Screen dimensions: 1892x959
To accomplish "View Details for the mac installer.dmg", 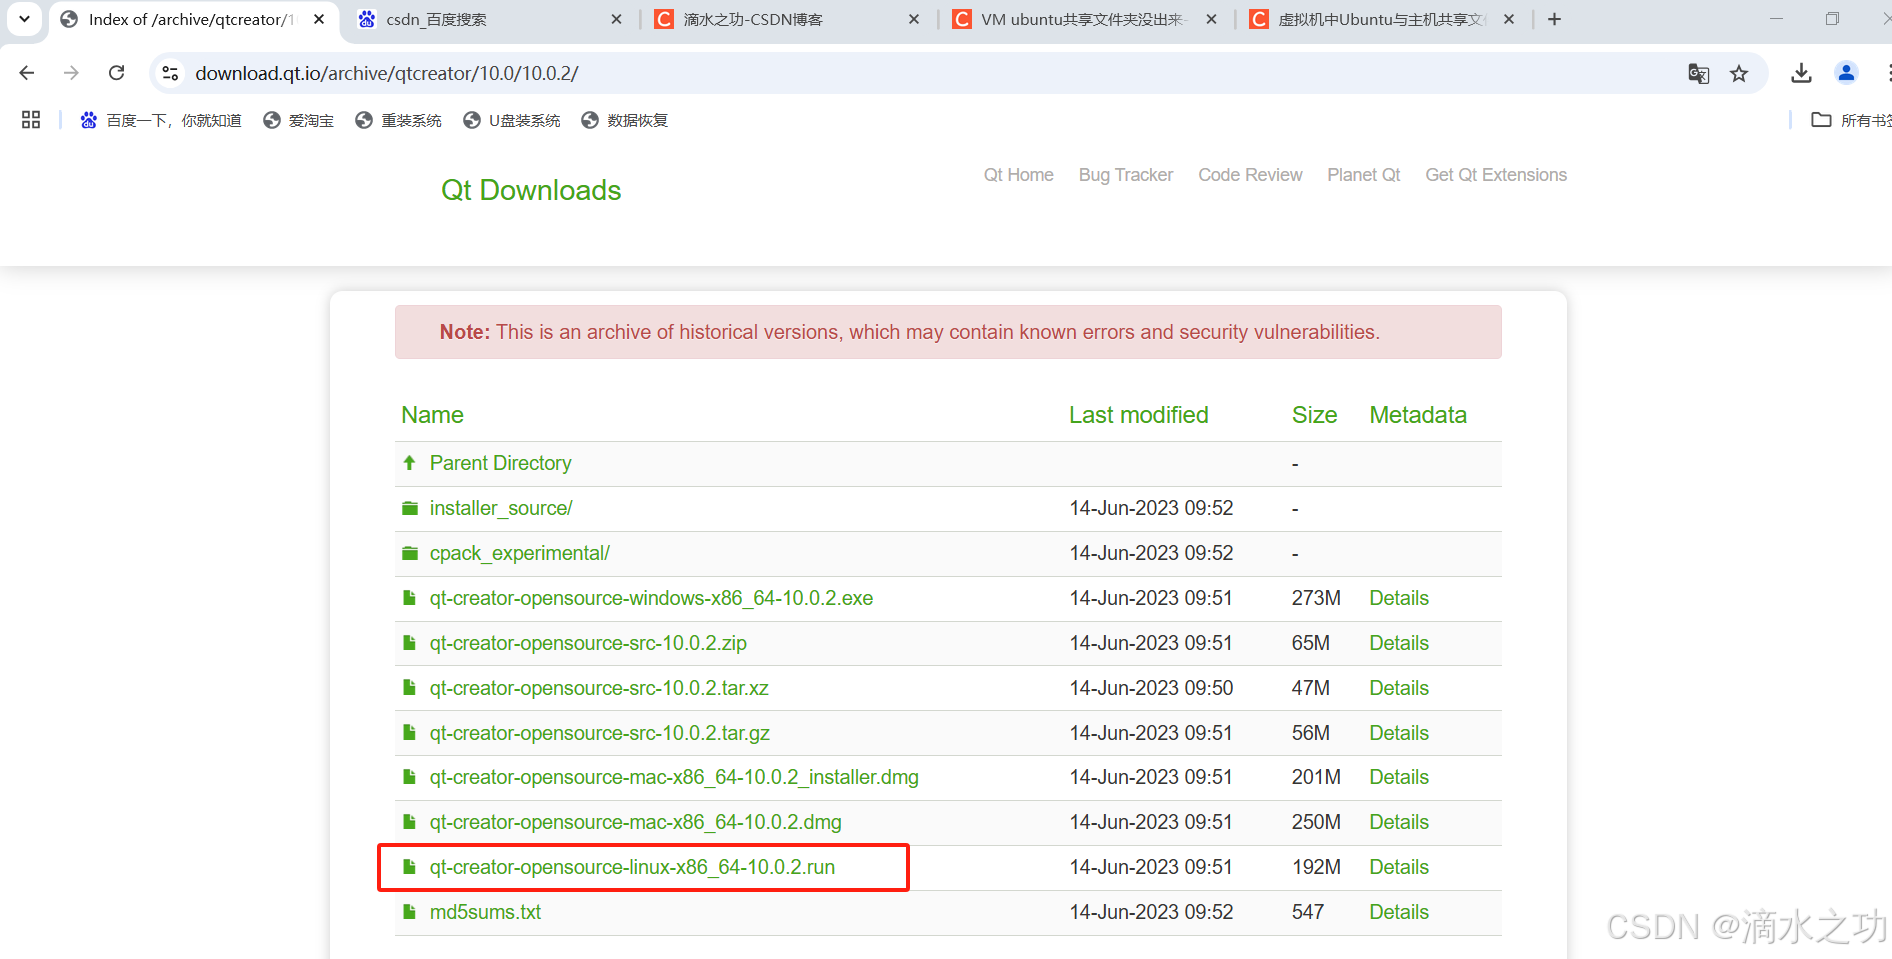I will pos(1398,777).
